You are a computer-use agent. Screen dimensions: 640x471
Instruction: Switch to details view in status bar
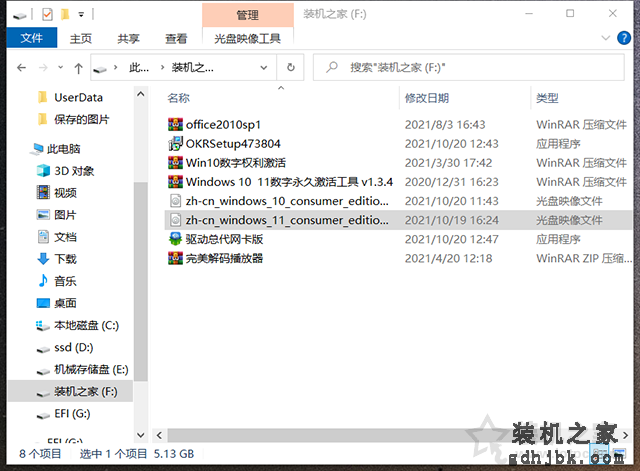[x=599, y=453]
